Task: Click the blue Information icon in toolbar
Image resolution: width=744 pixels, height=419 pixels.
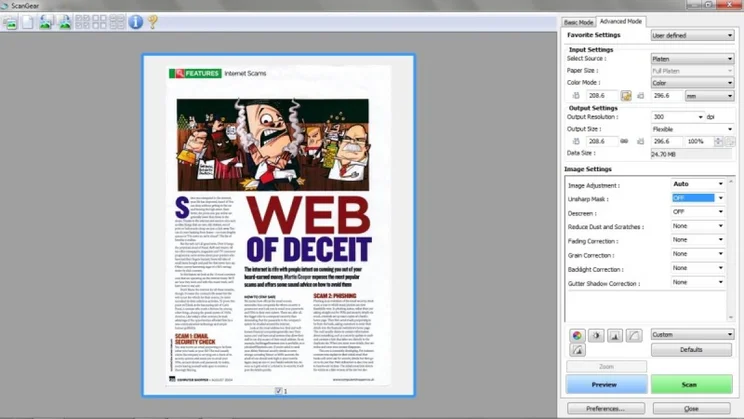Action: [x=136, y=21]
